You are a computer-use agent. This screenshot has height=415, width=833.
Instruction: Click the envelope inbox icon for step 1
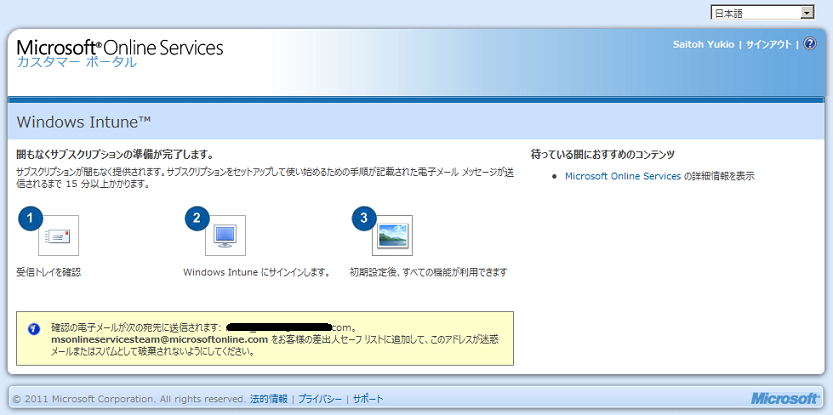point(58,237)
